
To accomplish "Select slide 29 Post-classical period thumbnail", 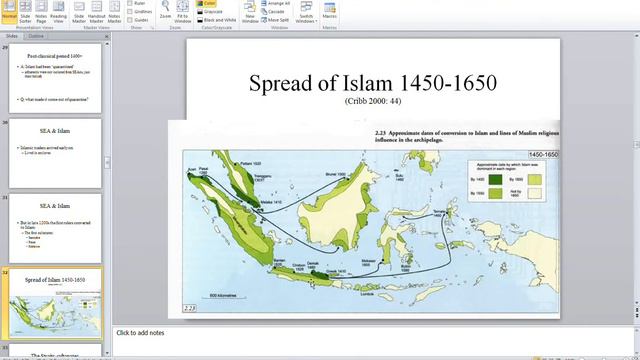I will (x=55, y=78).
